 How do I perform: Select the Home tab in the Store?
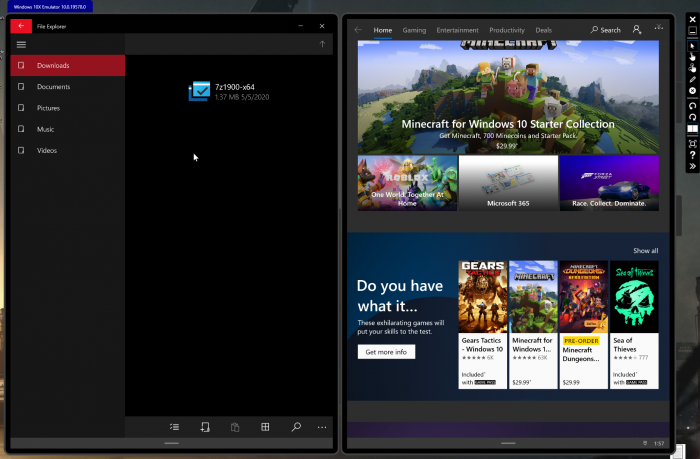pos(383,30)
